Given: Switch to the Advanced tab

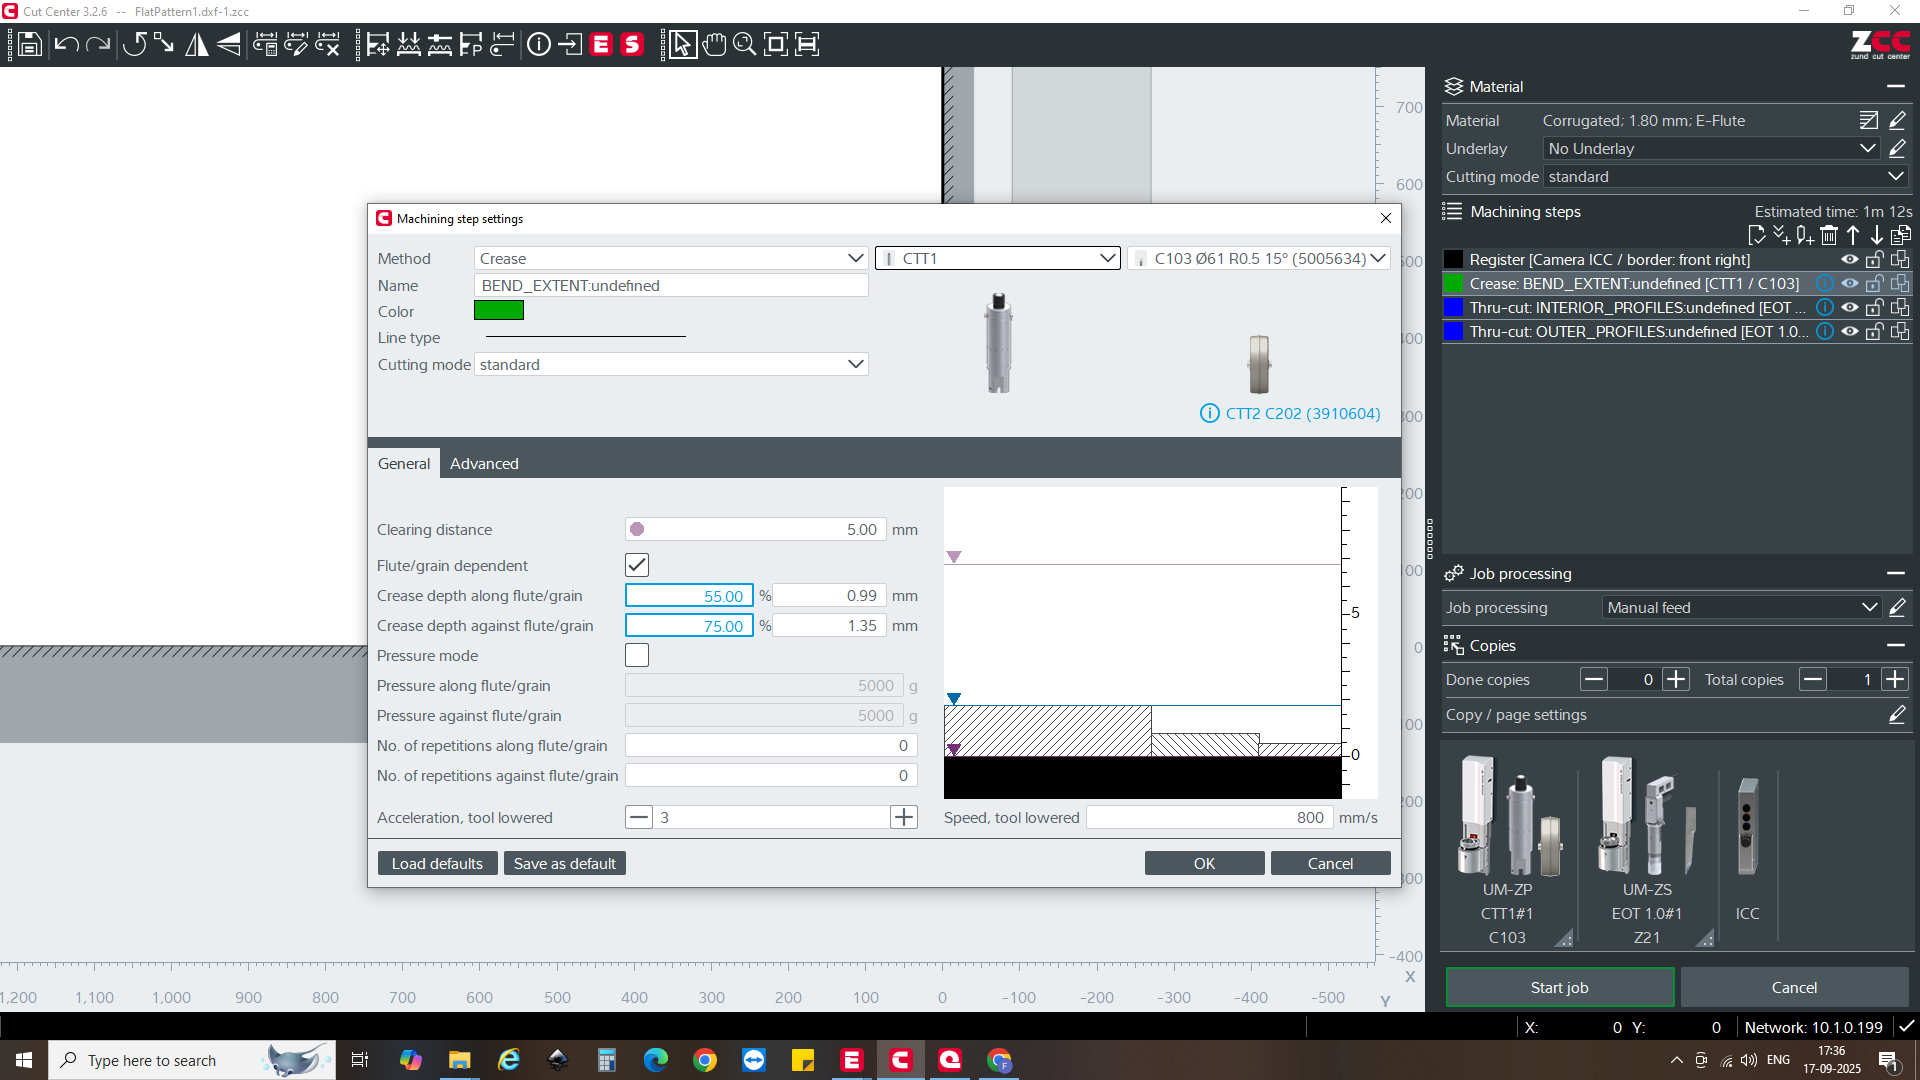Looking at the screenshot, I should (x=484, y=464).
